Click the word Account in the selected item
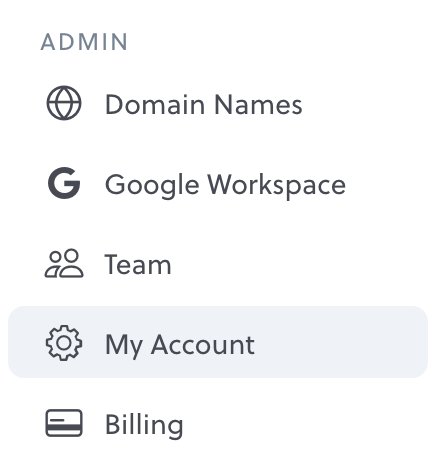 click(x=203, y=344)
